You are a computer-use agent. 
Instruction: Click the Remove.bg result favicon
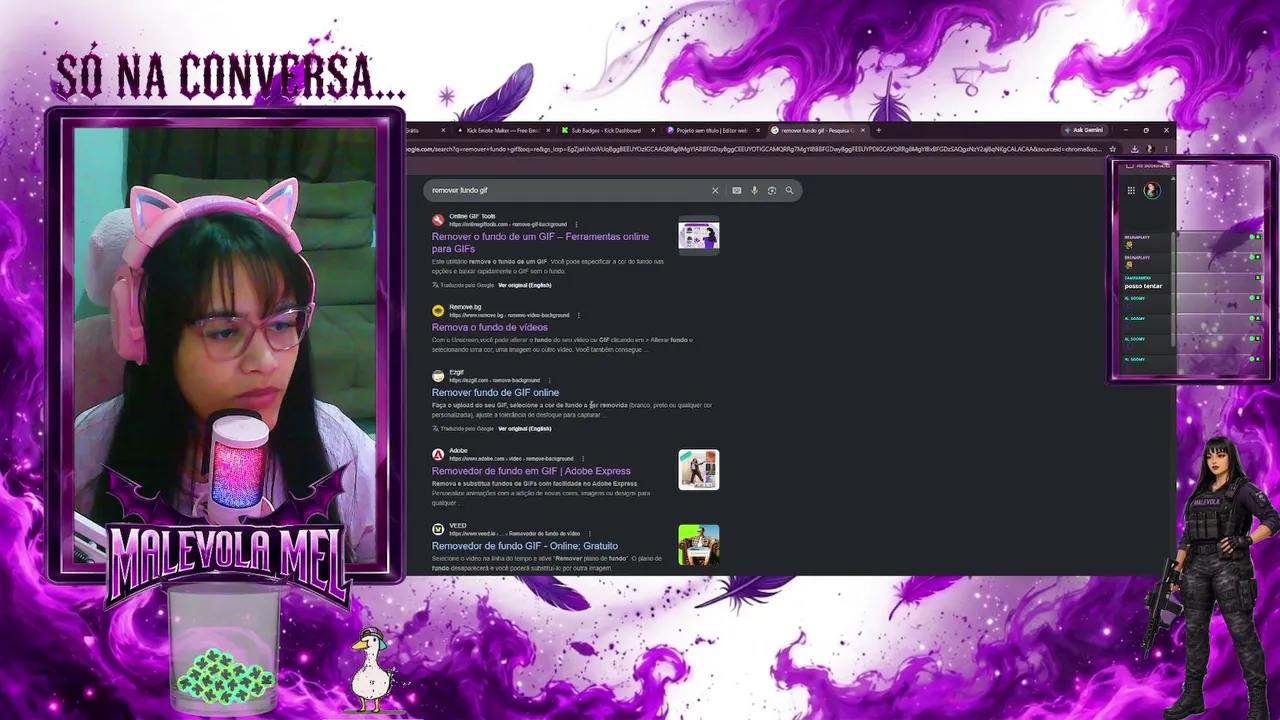click(x=438, y=311)
